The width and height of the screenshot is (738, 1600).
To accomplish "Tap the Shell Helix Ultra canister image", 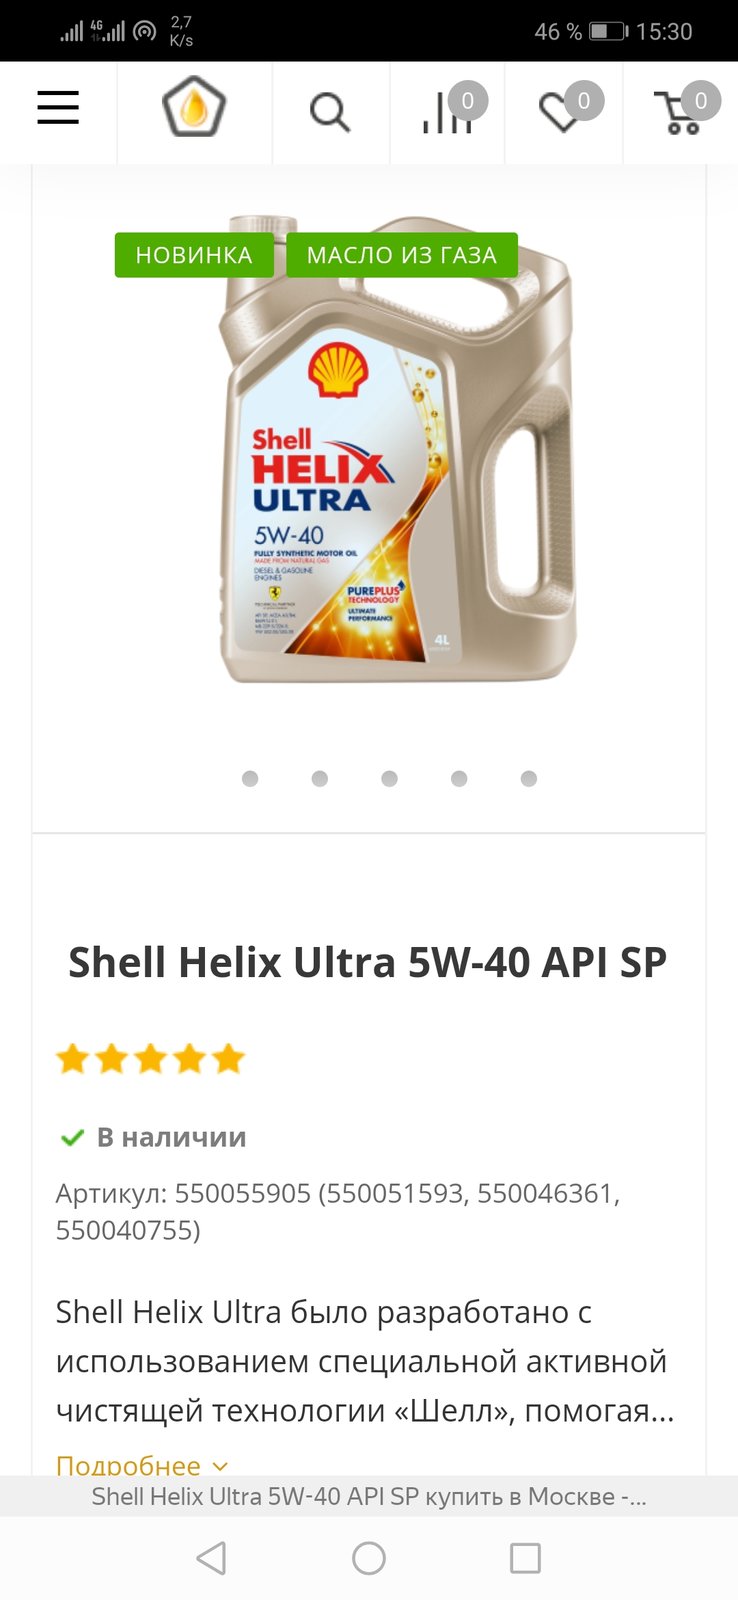I will 397,449.
